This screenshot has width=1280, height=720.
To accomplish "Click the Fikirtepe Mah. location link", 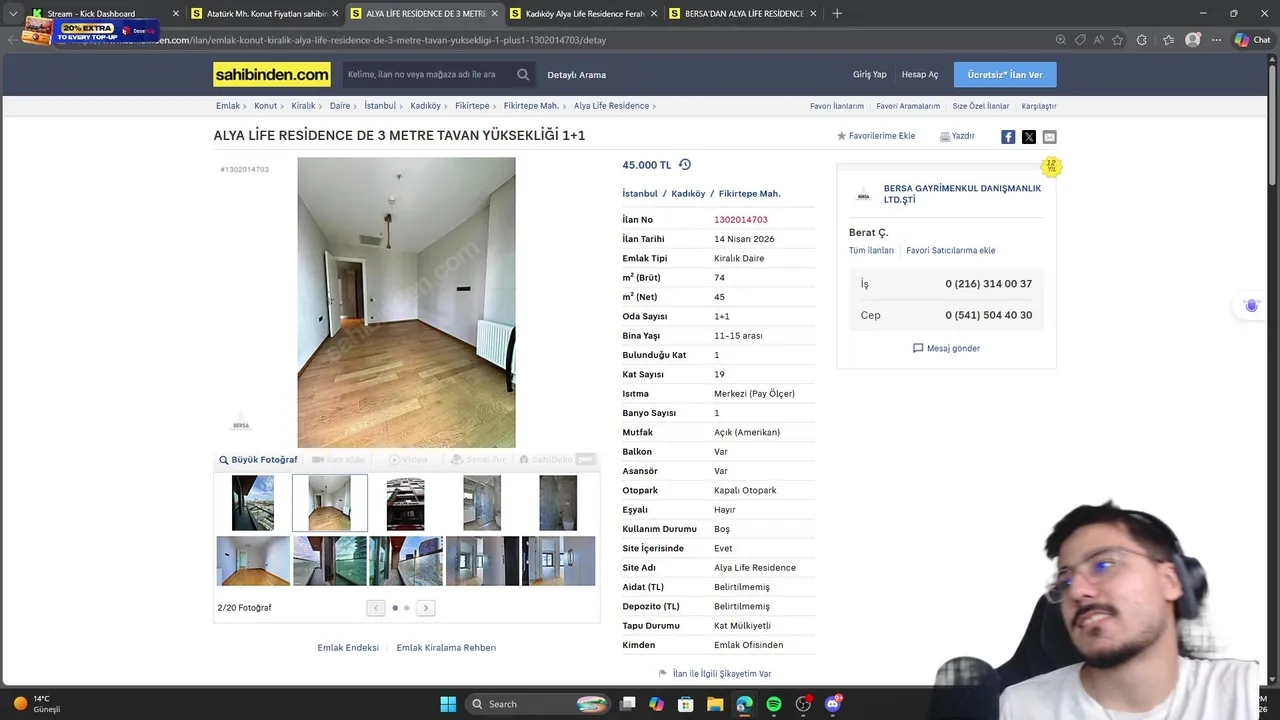I will [749, 194].
